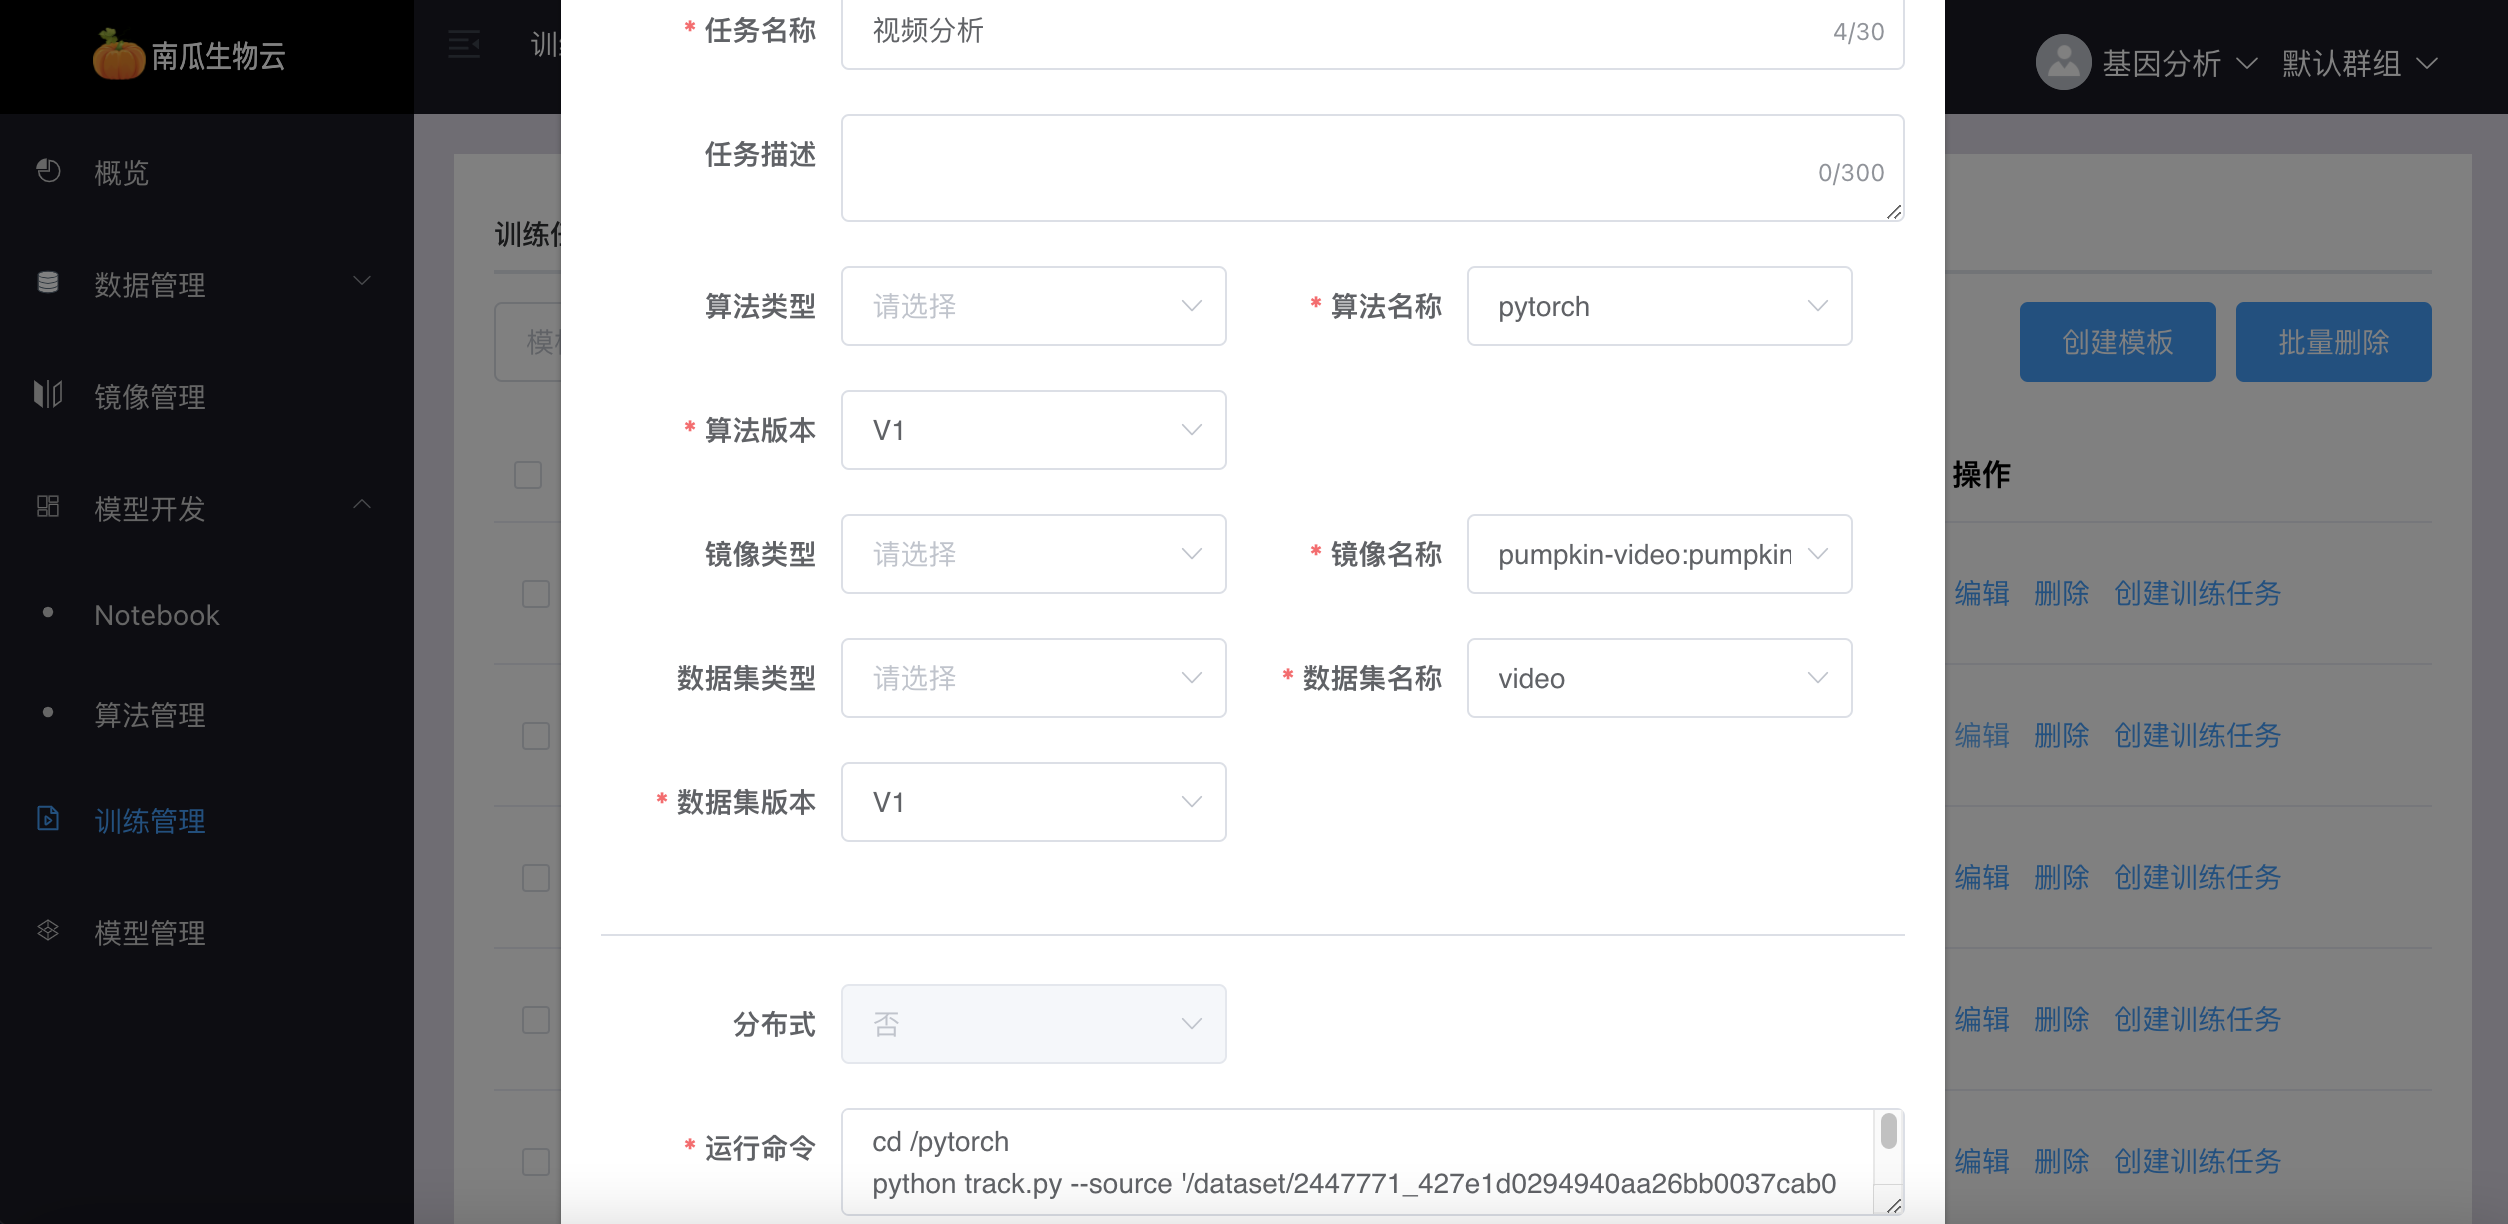Image resolution: width=2508 pixels, height=1224 pixels.
Task: Open the 算法版本 V1 dropdown
Action: pos(1033,430)
